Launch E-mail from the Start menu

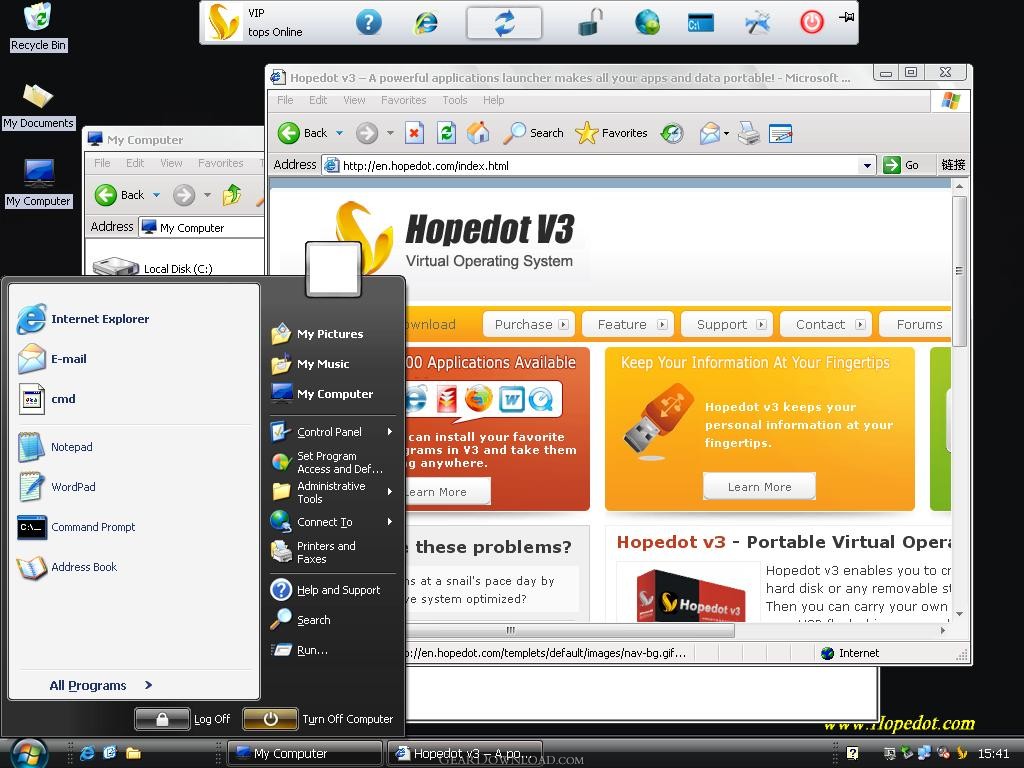coord(53,359)
